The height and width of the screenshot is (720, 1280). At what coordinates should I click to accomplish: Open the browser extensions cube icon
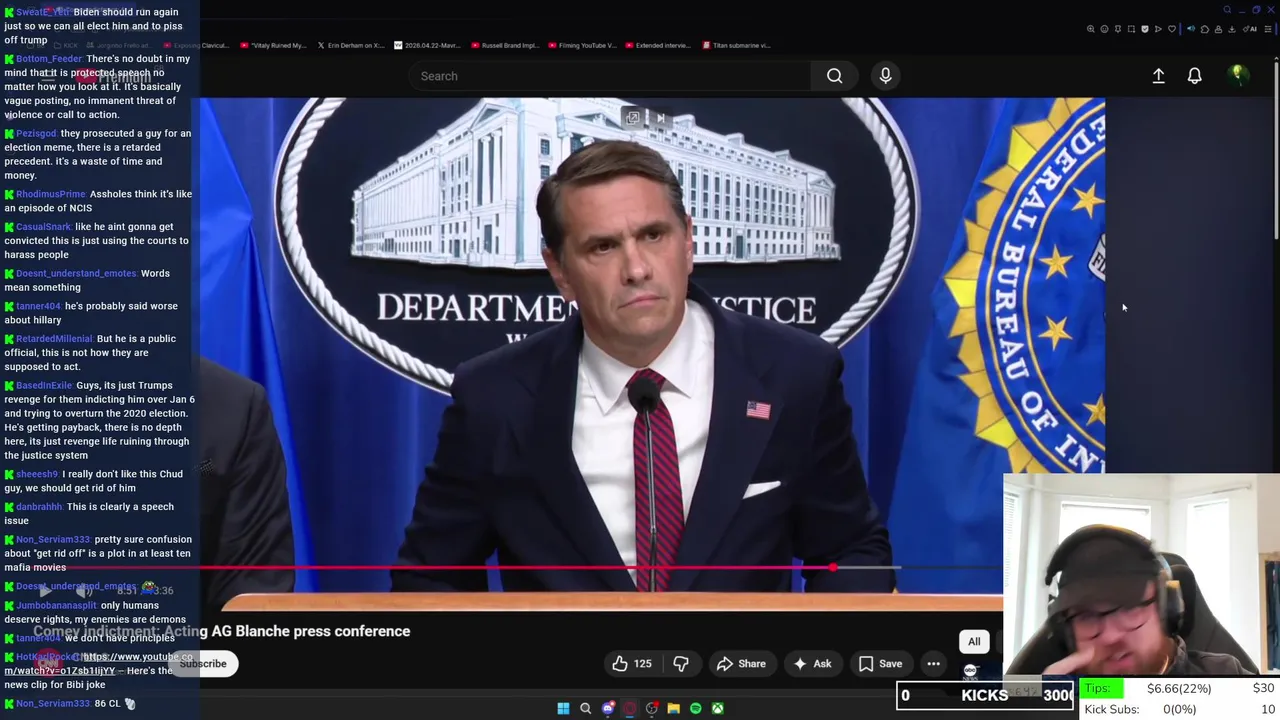(x=1204, y=29)
